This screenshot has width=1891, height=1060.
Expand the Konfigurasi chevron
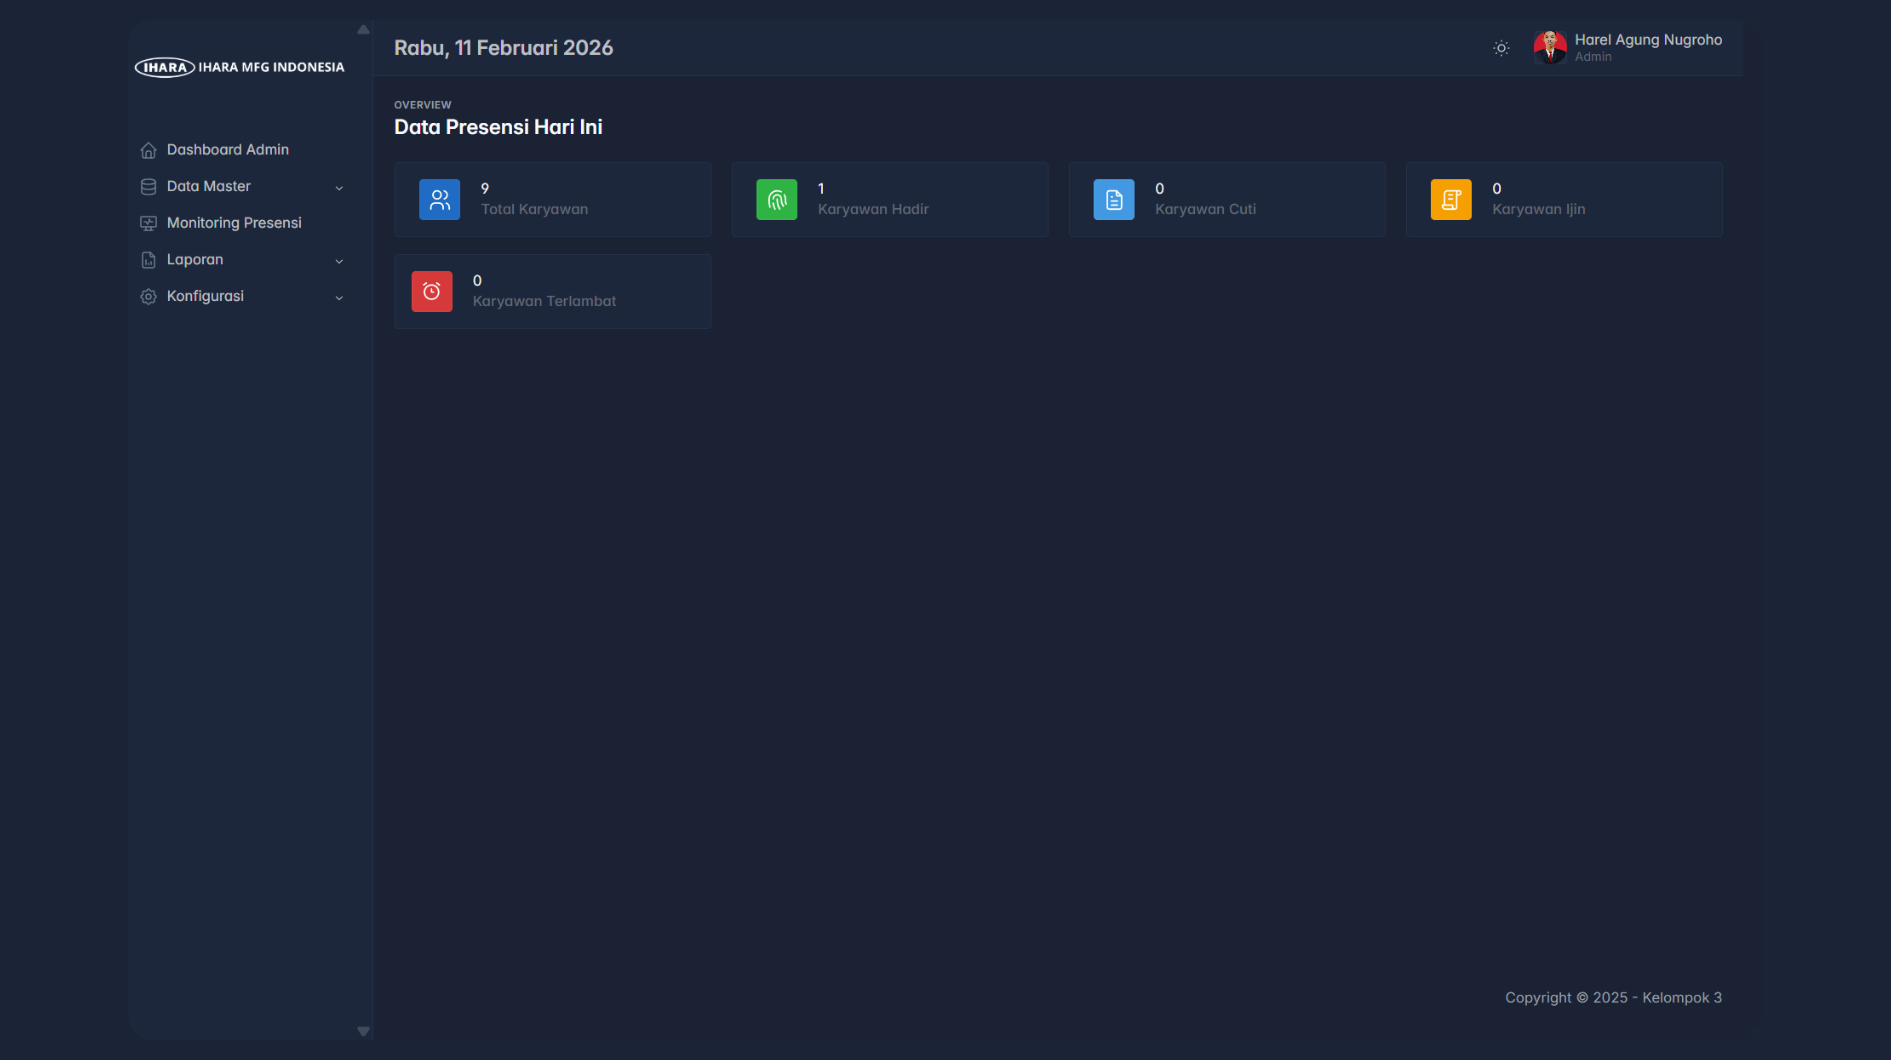tap(339, 298)
